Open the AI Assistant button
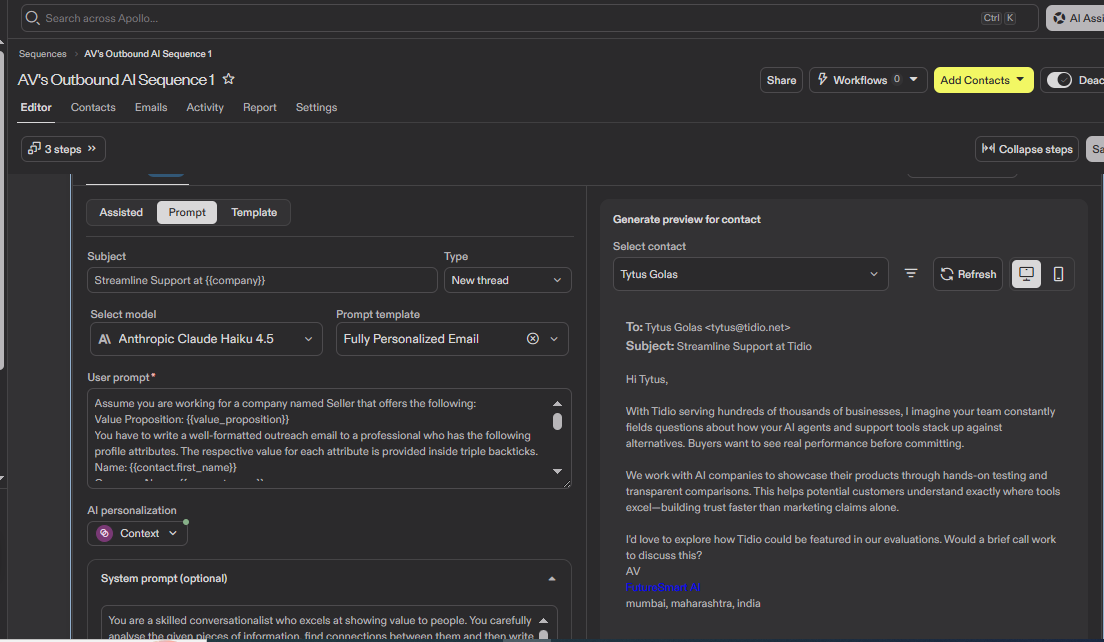 [1076, 18]
